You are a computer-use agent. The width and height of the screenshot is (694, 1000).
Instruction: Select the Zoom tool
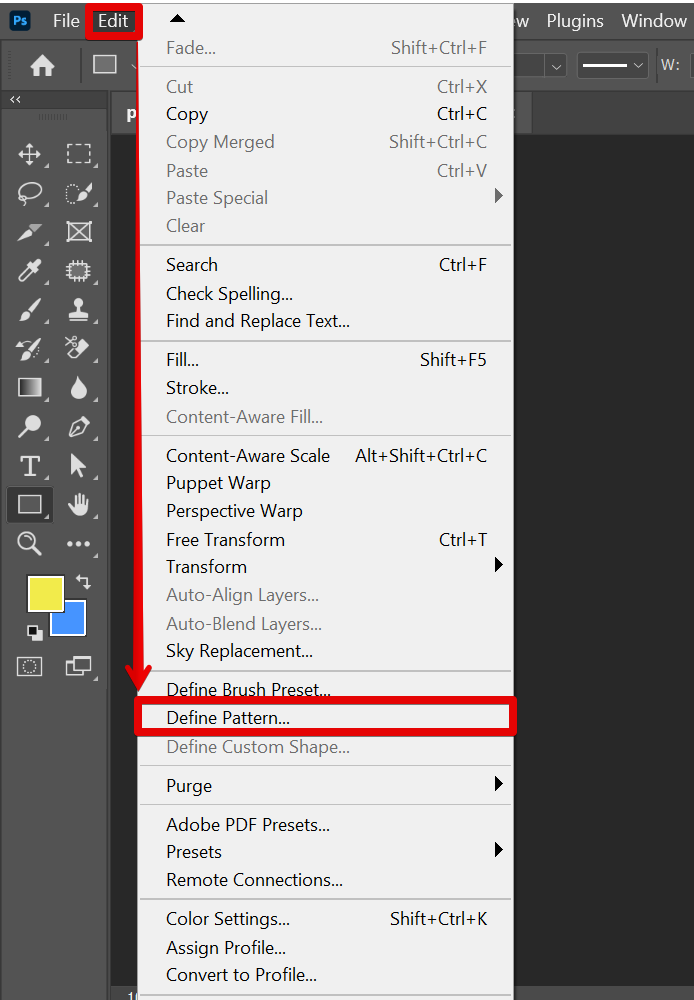click(x=29, y=544)
